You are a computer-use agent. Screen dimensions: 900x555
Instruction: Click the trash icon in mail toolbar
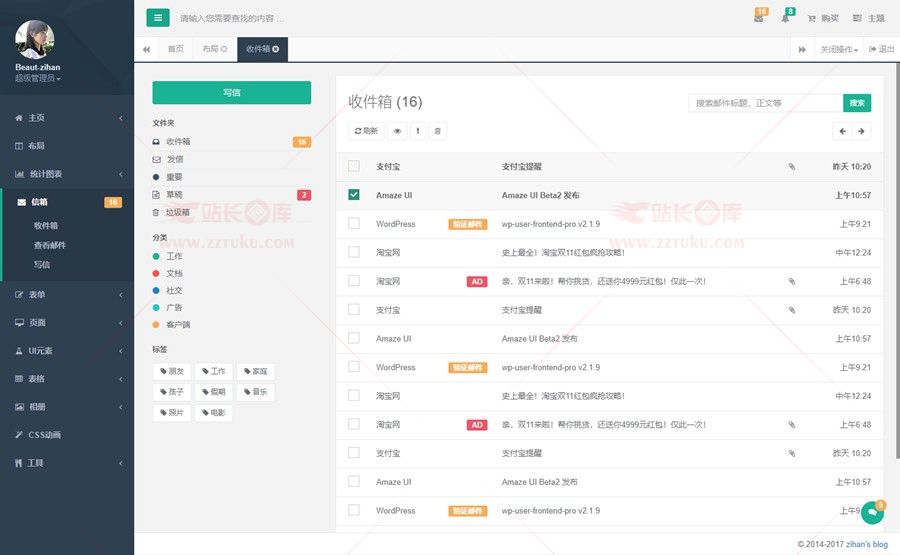(x=437, y=131)
